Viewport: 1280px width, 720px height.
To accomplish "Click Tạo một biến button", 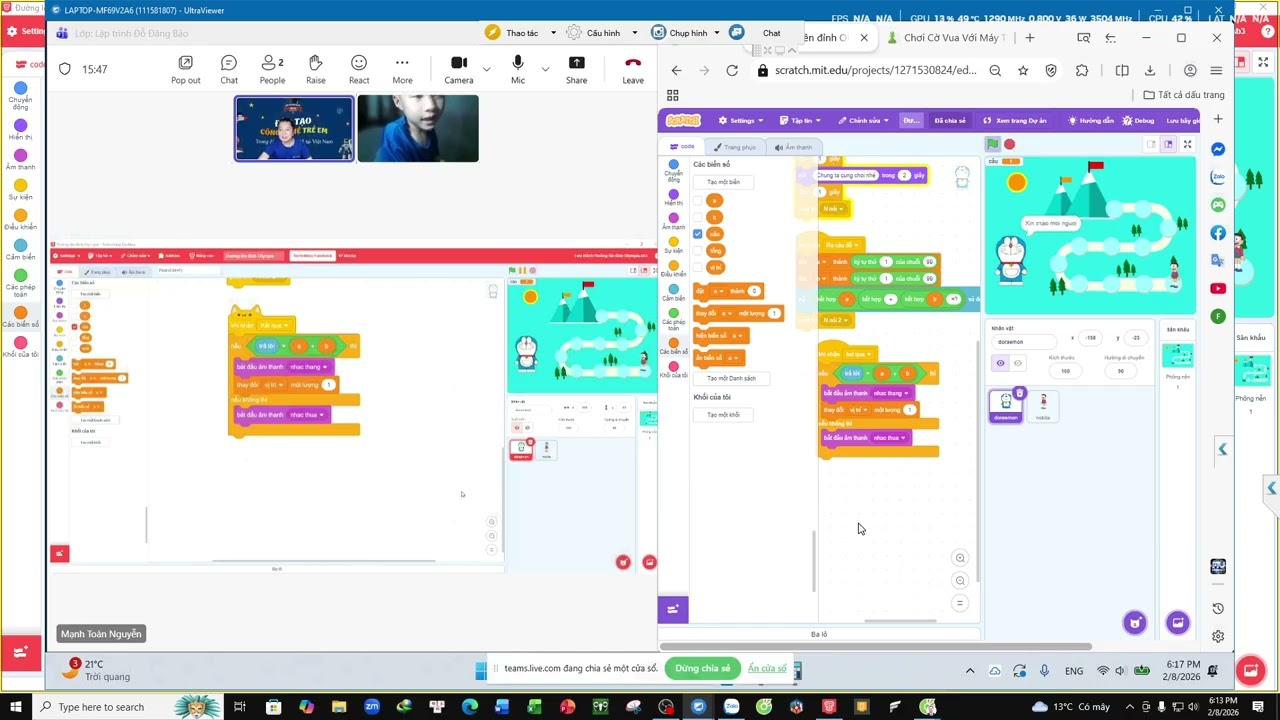I will 723,182.
